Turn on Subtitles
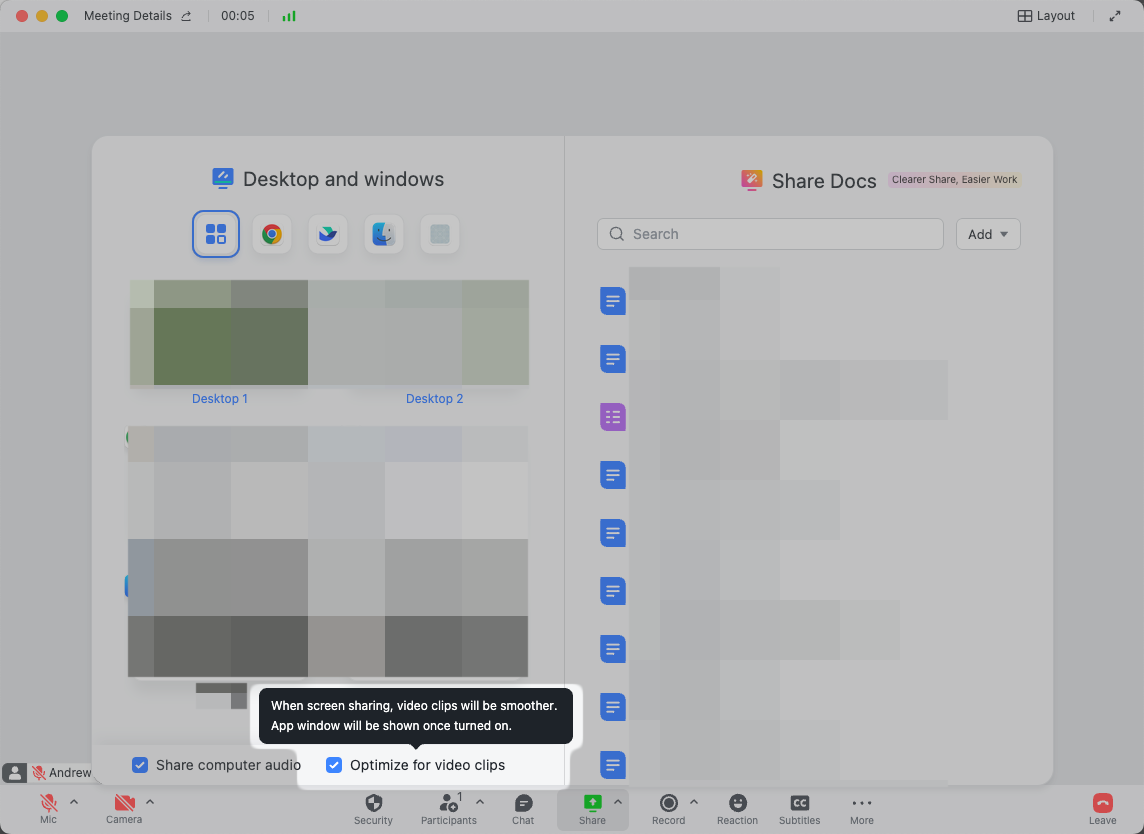The width and height of the screenshot is (1144, 834). [799, 808]
